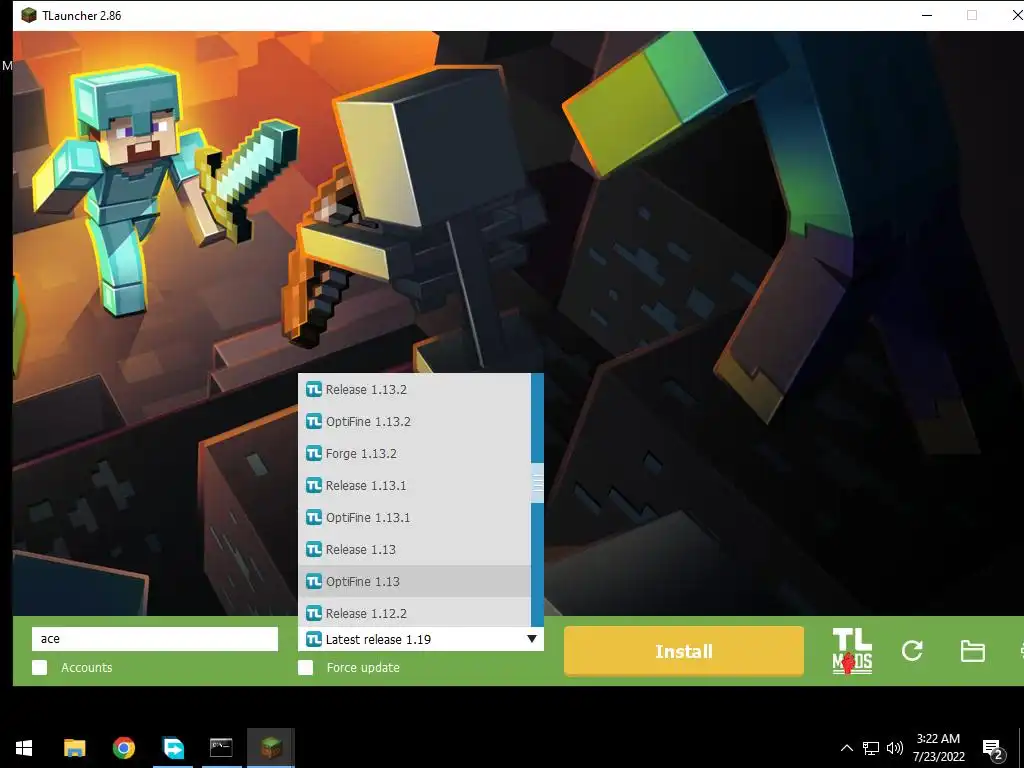The image size is (1024, 768).
Task: Choose OptiFine 1.13.2 version
Action: pos(414,421)
